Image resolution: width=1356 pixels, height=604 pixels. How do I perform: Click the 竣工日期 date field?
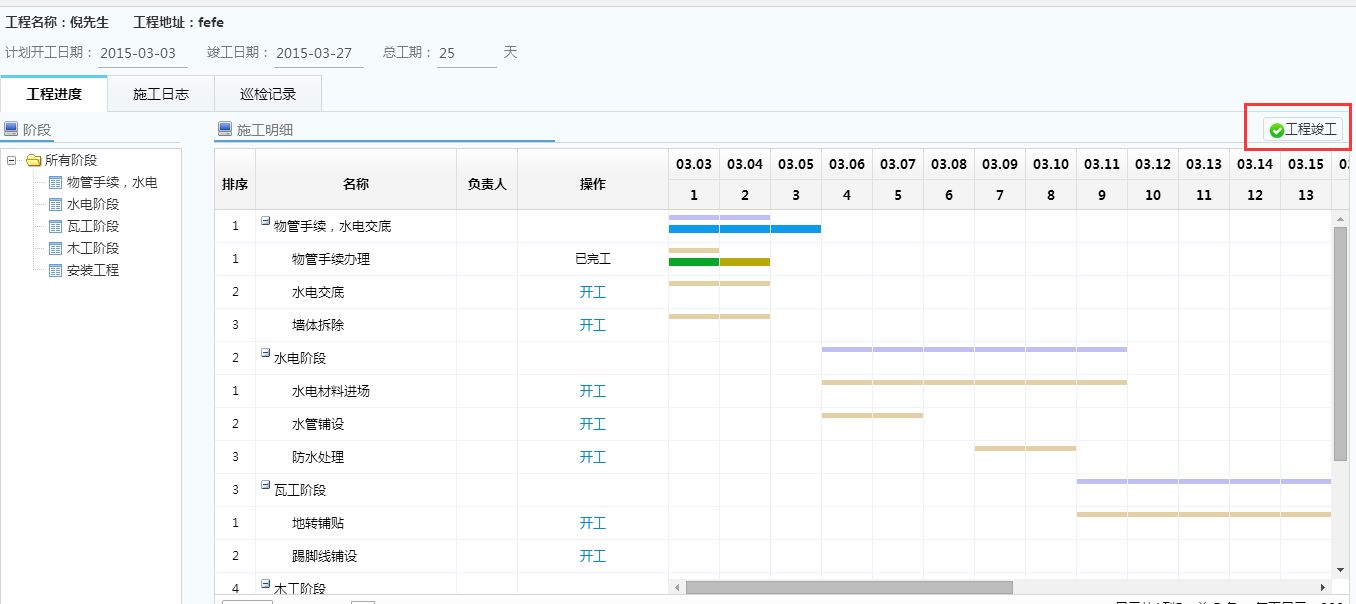319,53
